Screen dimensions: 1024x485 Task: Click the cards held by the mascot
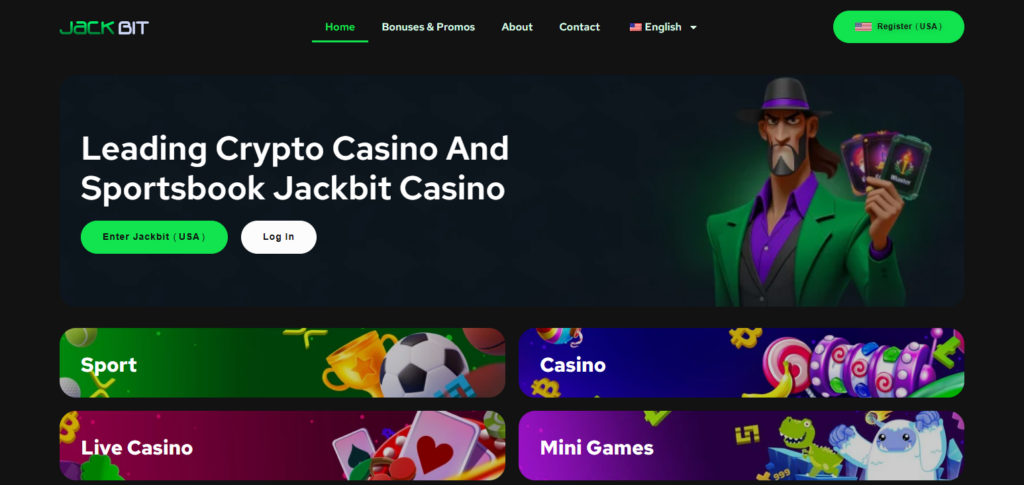pos(885,161)
